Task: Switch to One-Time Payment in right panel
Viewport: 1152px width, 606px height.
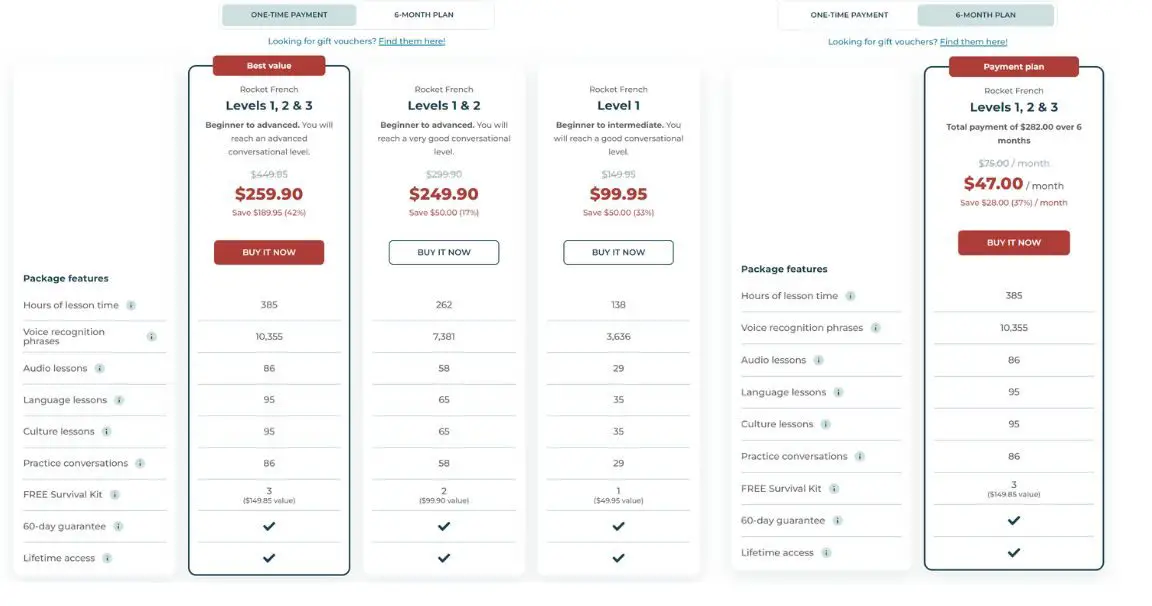Action: click(849, 15)
